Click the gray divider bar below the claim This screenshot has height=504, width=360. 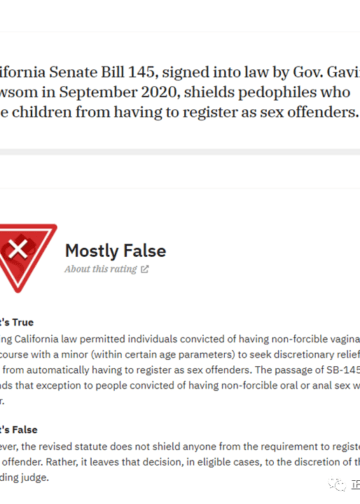click(180, 152)
